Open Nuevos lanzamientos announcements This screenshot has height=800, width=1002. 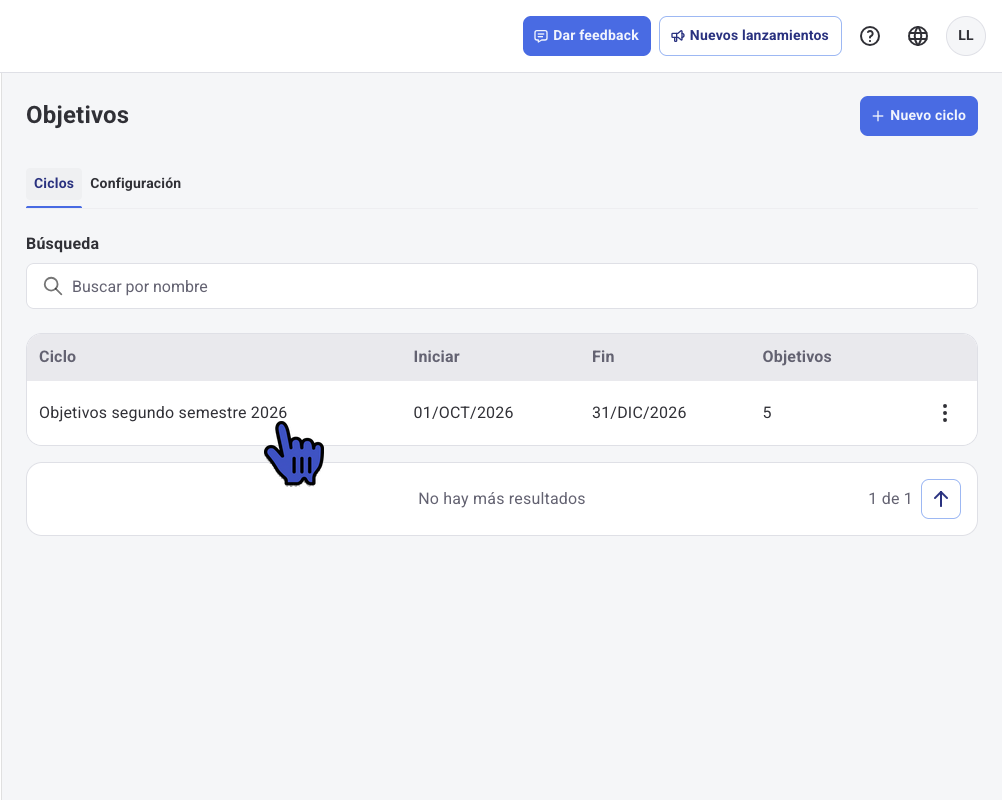tap(750, 36)
